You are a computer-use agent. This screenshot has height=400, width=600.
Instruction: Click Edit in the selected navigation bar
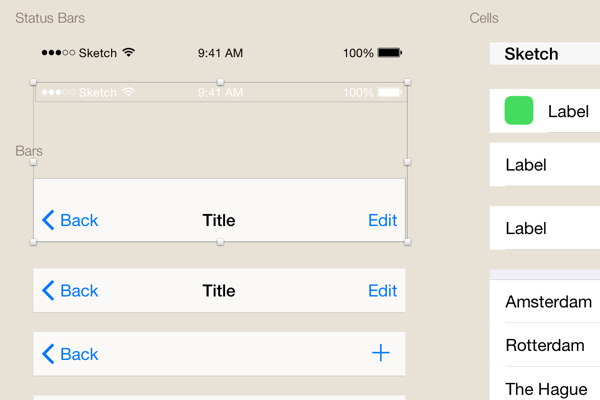click(x=382, y=220)
